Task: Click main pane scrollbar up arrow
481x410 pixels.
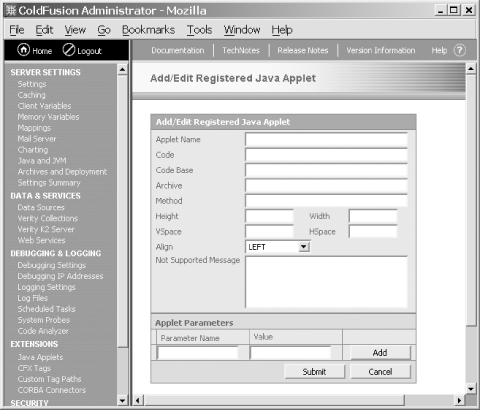Action: 471,69
